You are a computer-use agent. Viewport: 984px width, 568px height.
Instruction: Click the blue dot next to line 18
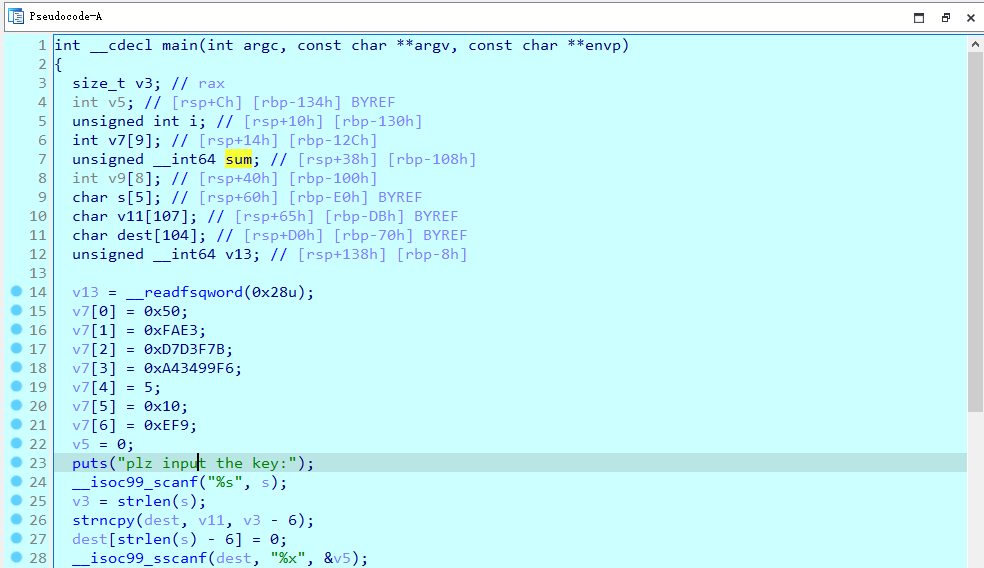pos(16,368)
